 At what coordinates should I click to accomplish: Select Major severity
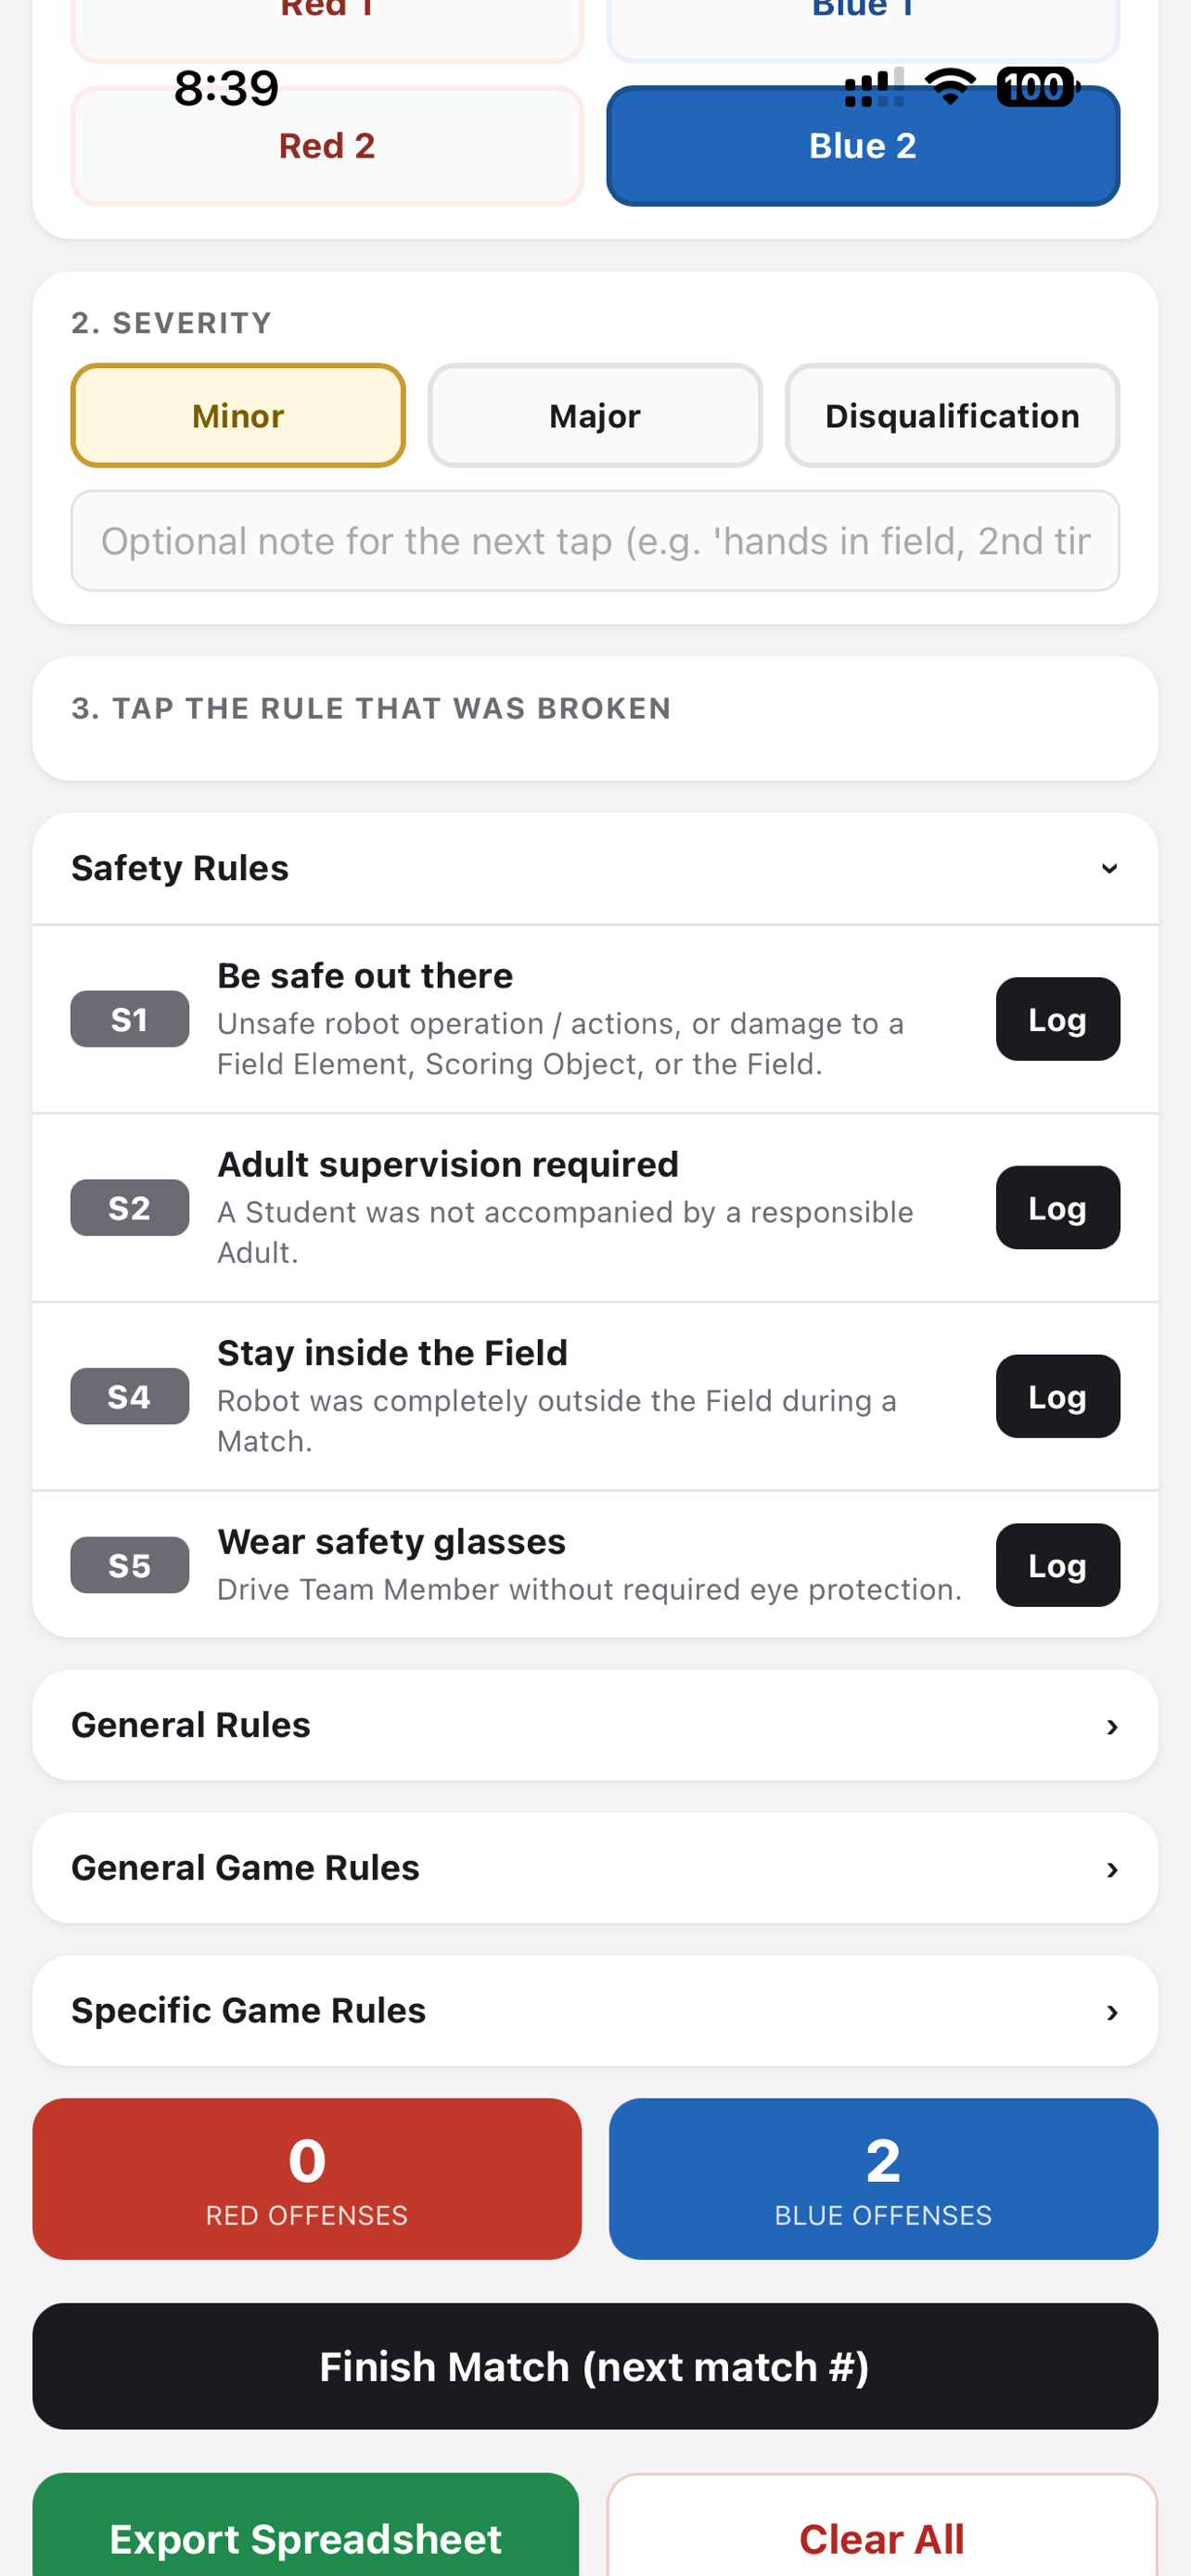click(x=595, y=415)
